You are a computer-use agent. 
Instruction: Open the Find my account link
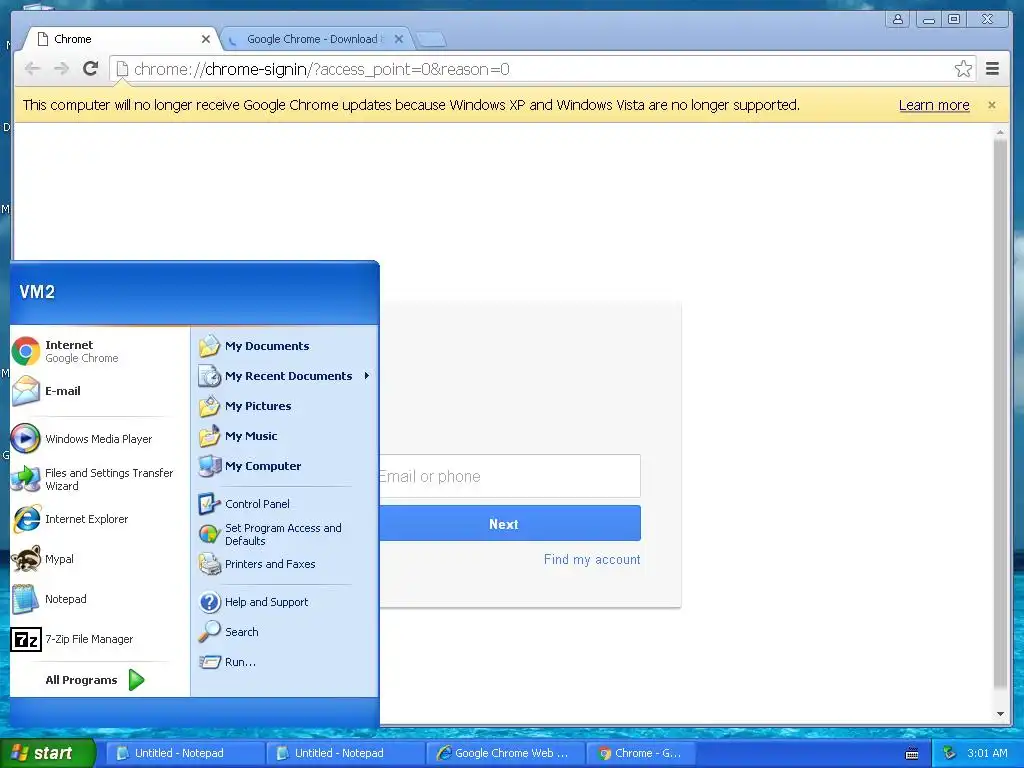pos(592,560)
